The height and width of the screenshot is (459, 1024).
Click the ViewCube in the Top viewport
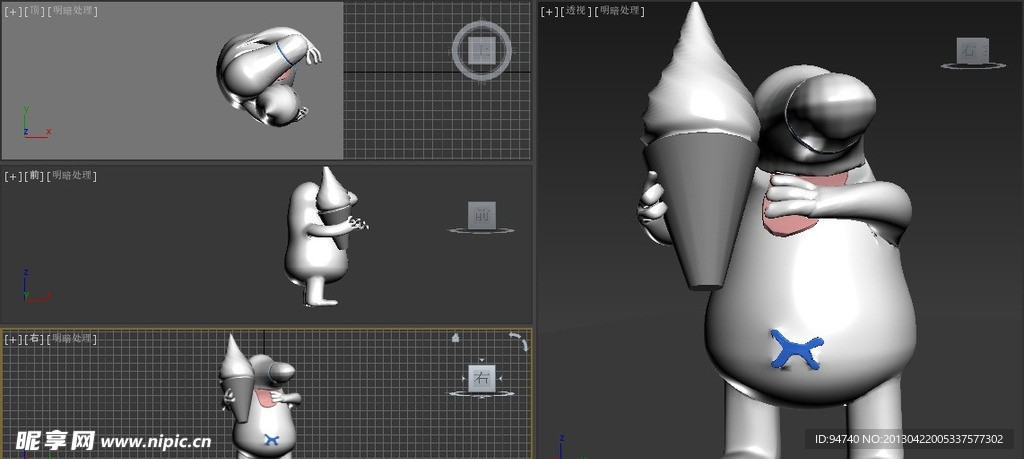[482, 49]
